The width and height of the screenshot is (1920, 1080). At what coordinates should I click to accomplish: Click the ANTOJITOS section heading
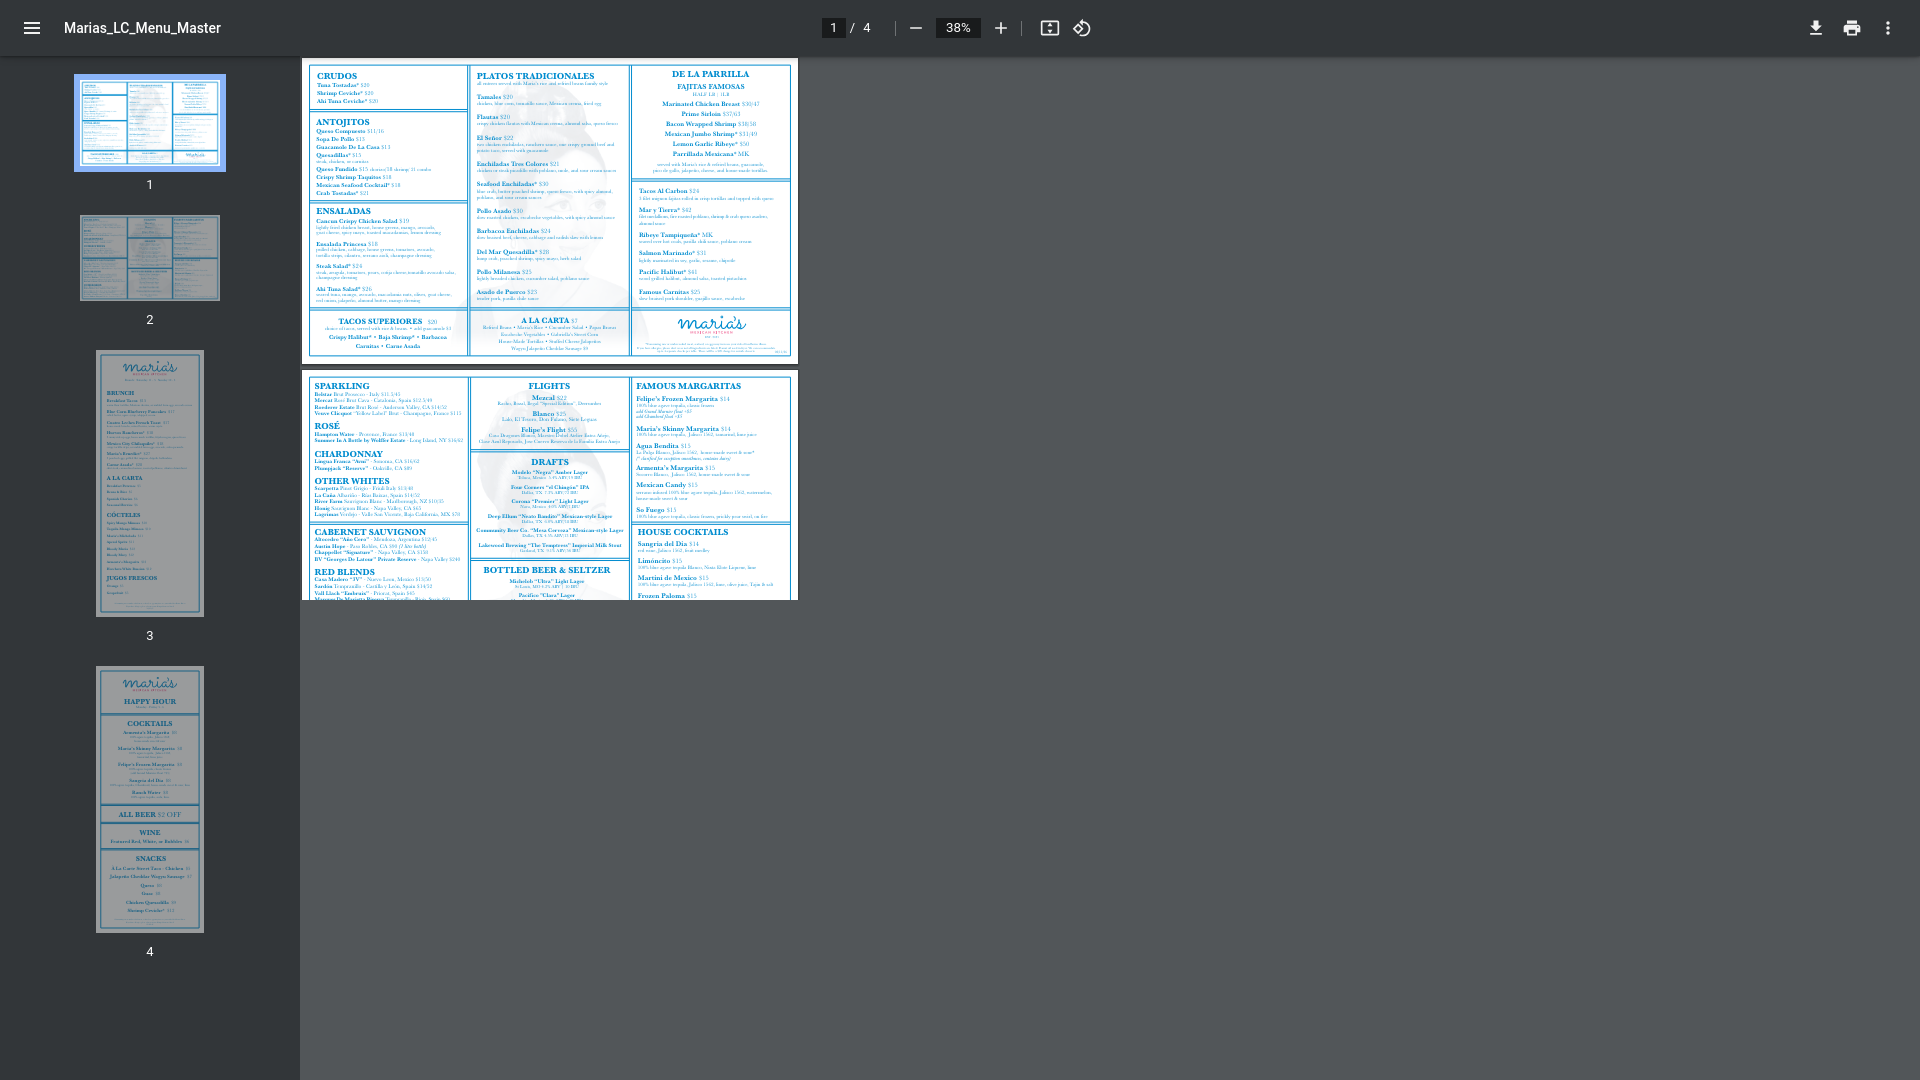click(x=343, y=122)
